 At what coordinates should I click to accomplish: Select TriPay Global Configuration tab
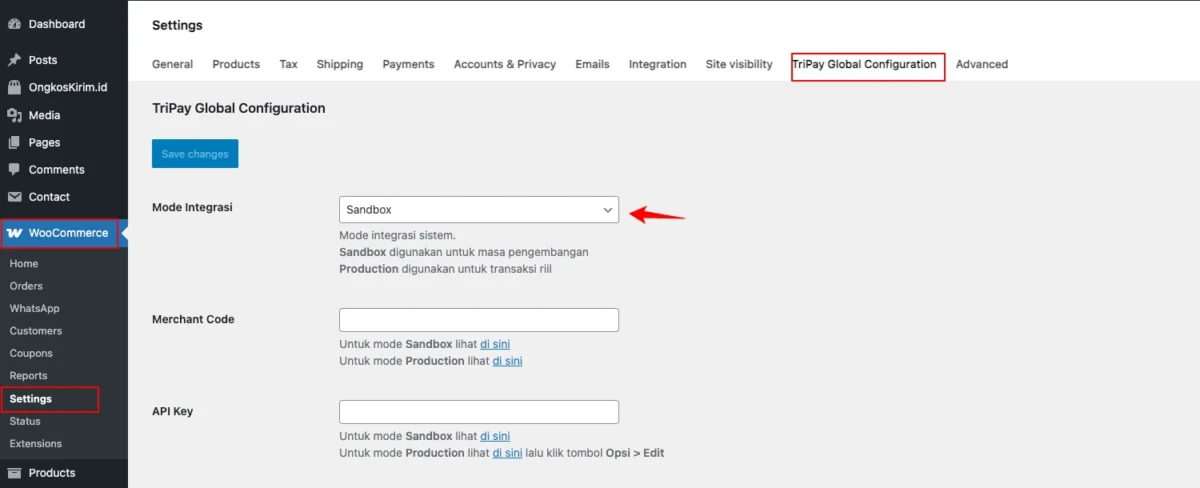tap(865, 64)
